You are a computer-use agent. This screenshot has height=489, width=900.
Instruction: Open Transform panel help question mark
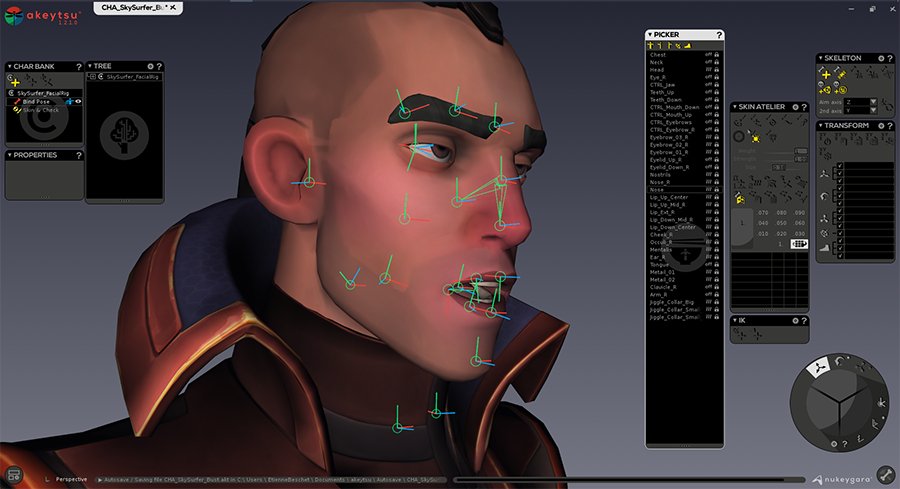pos(890,126)
